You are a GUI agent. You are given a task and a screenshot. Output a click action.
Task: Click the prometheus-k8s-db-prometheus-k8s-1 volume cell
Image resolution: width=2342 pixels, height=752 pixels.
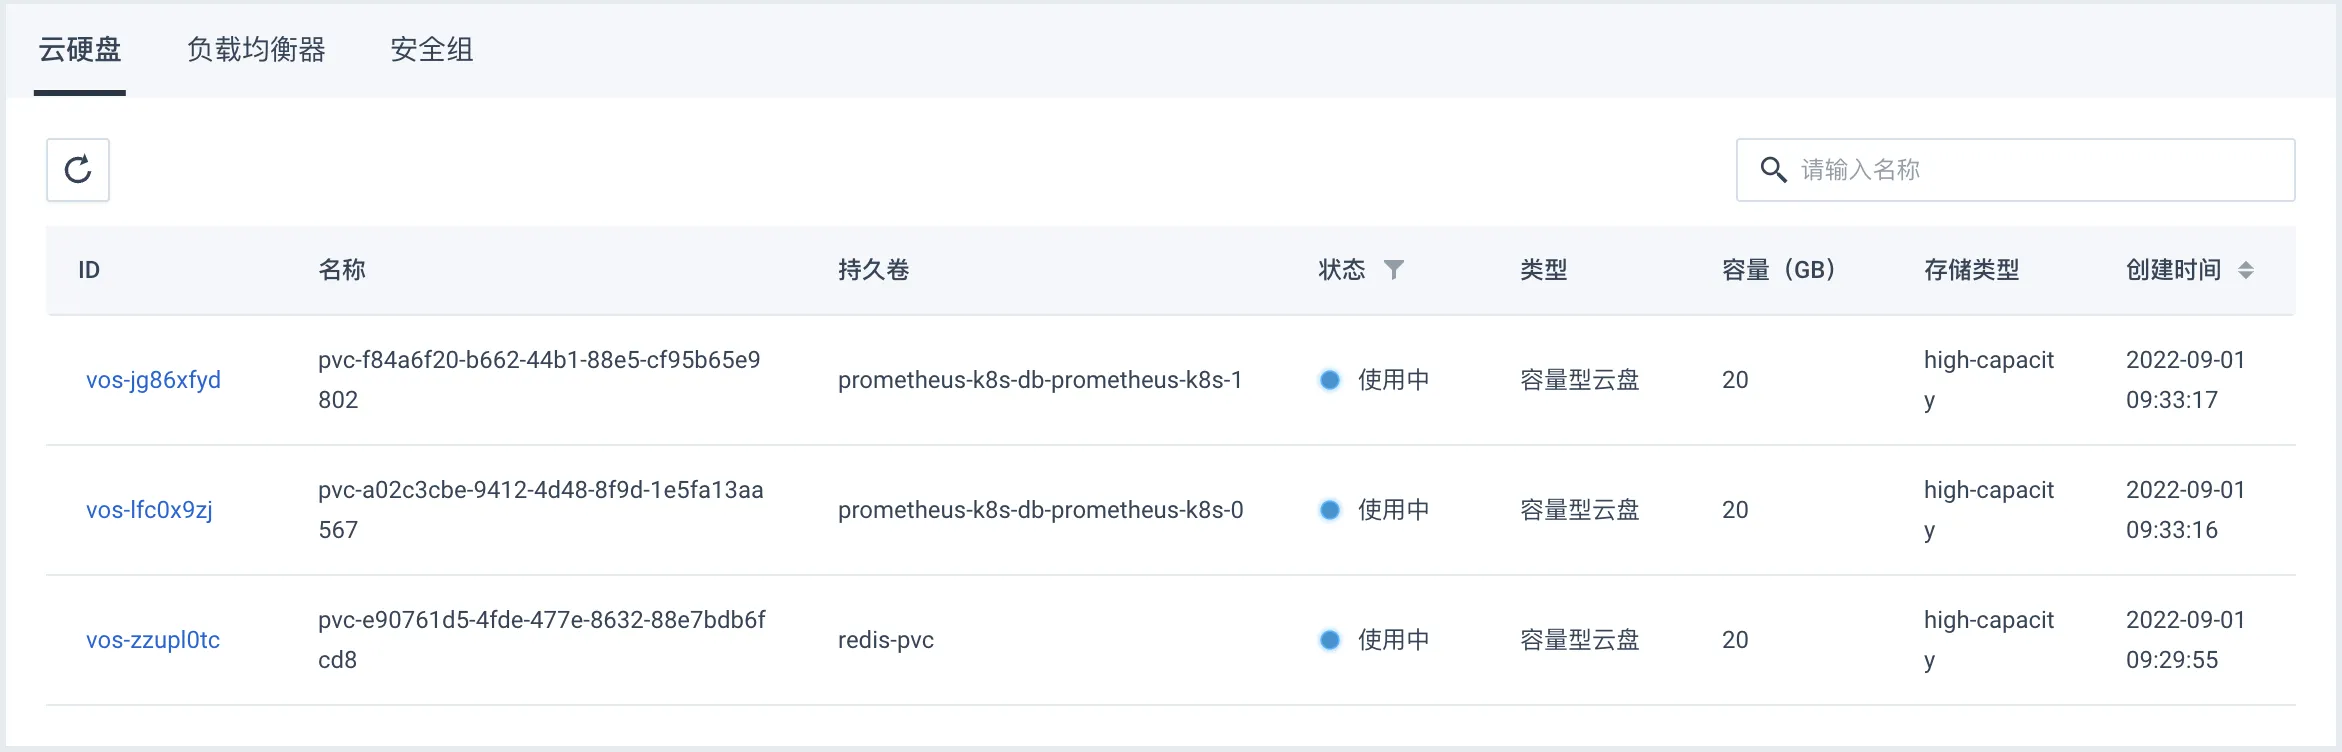[x=1040, y=380]
